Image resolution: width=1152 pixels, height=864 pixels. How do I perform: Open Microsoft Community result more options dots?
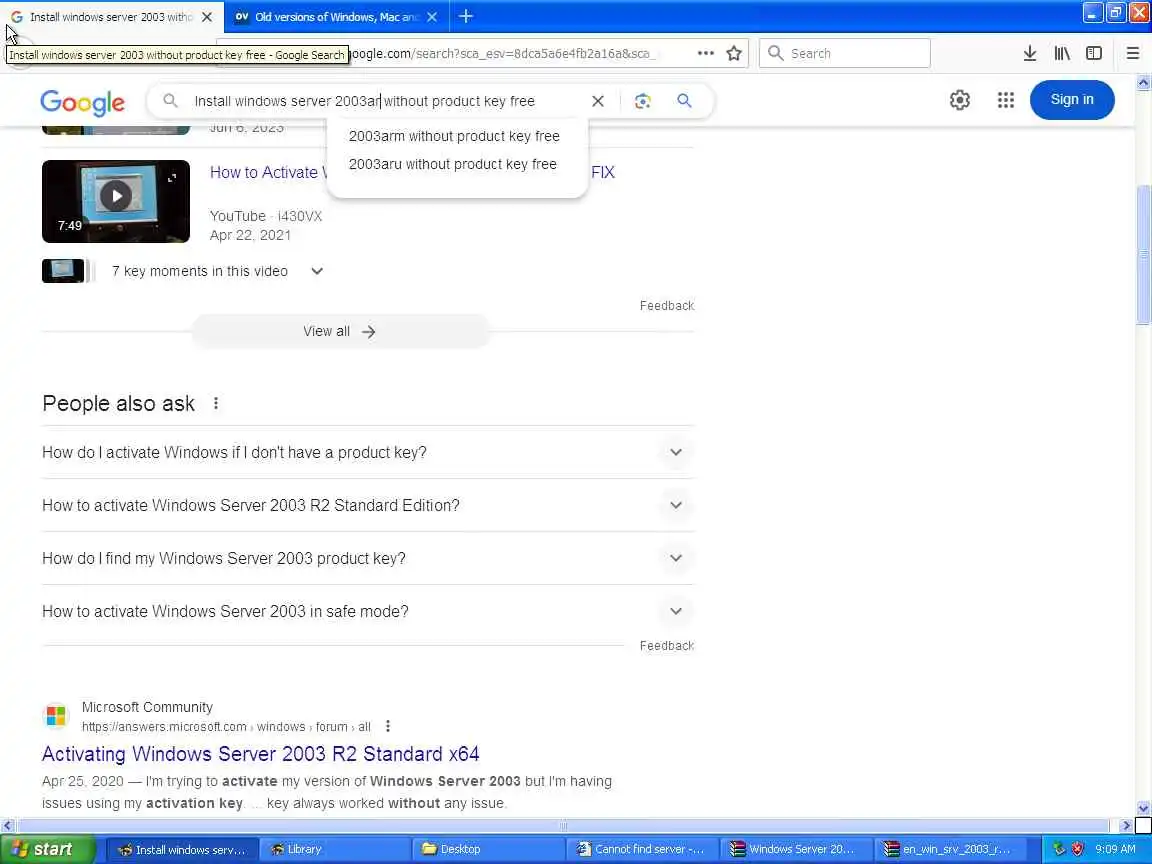tap(388, 727)
